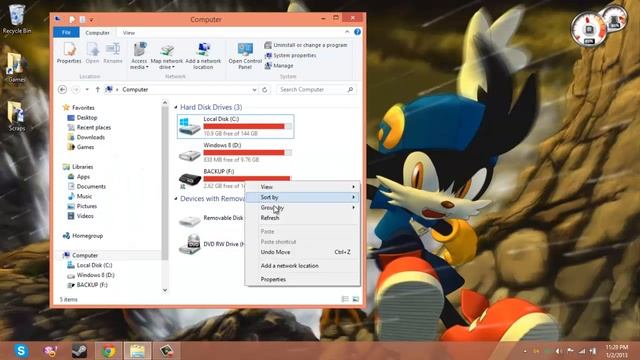Select Homegroup in navigation pane

pyautogui.click(x=83, y=236)
